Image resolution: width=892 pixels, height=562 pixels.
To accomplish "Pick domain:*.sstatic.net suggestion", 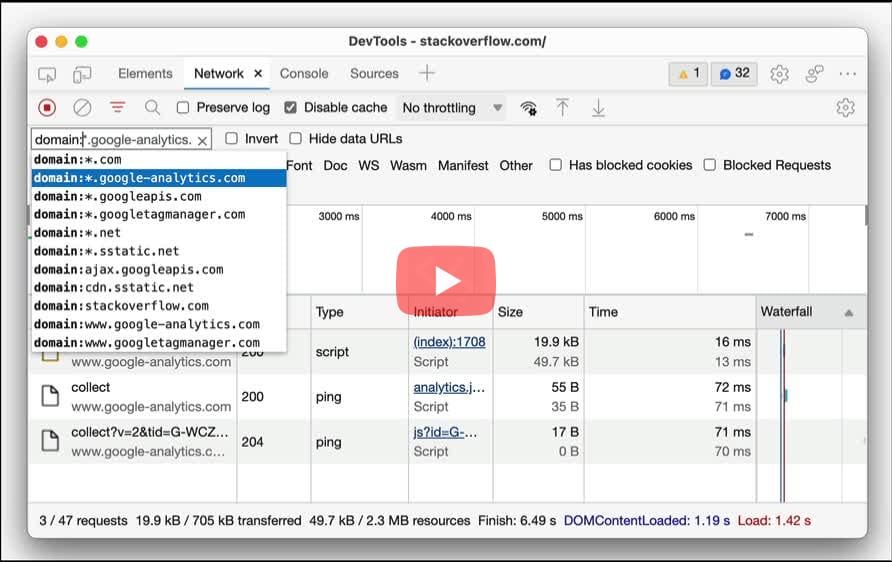I will click(x=159, y=251).
